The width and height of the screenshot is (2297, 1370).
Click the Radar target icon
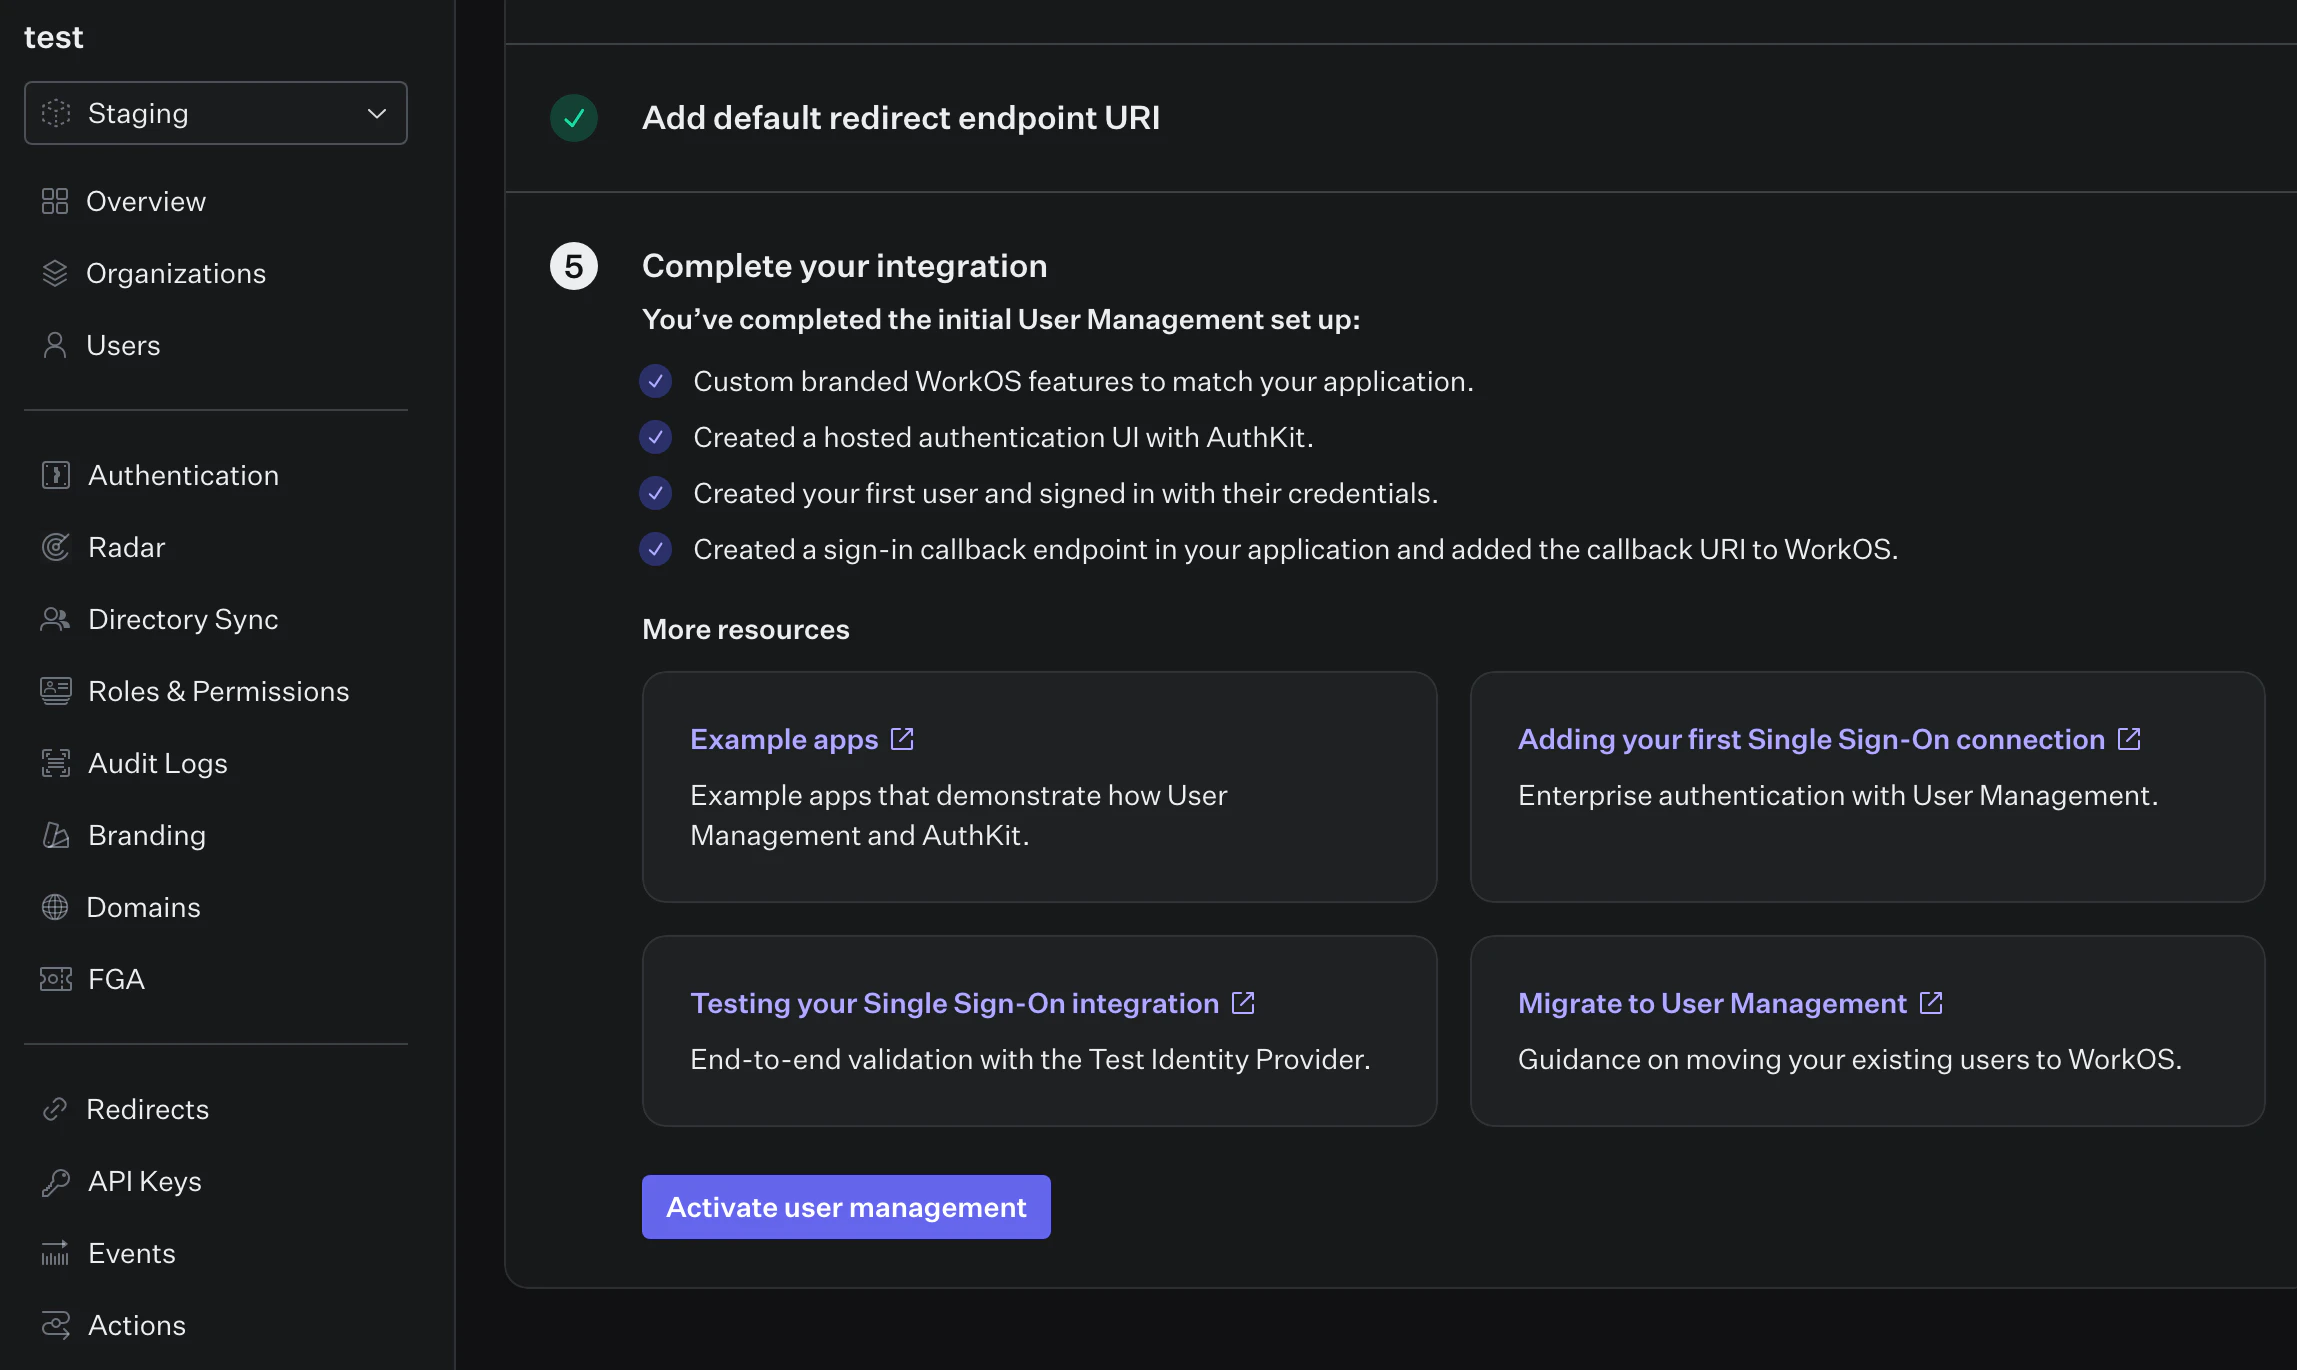tap(56, 547)
